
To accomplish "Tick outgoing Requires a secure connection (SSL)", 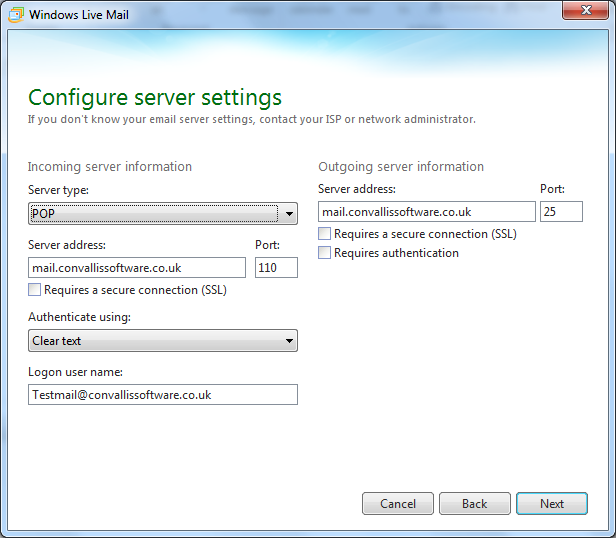I will pos(324,234).
